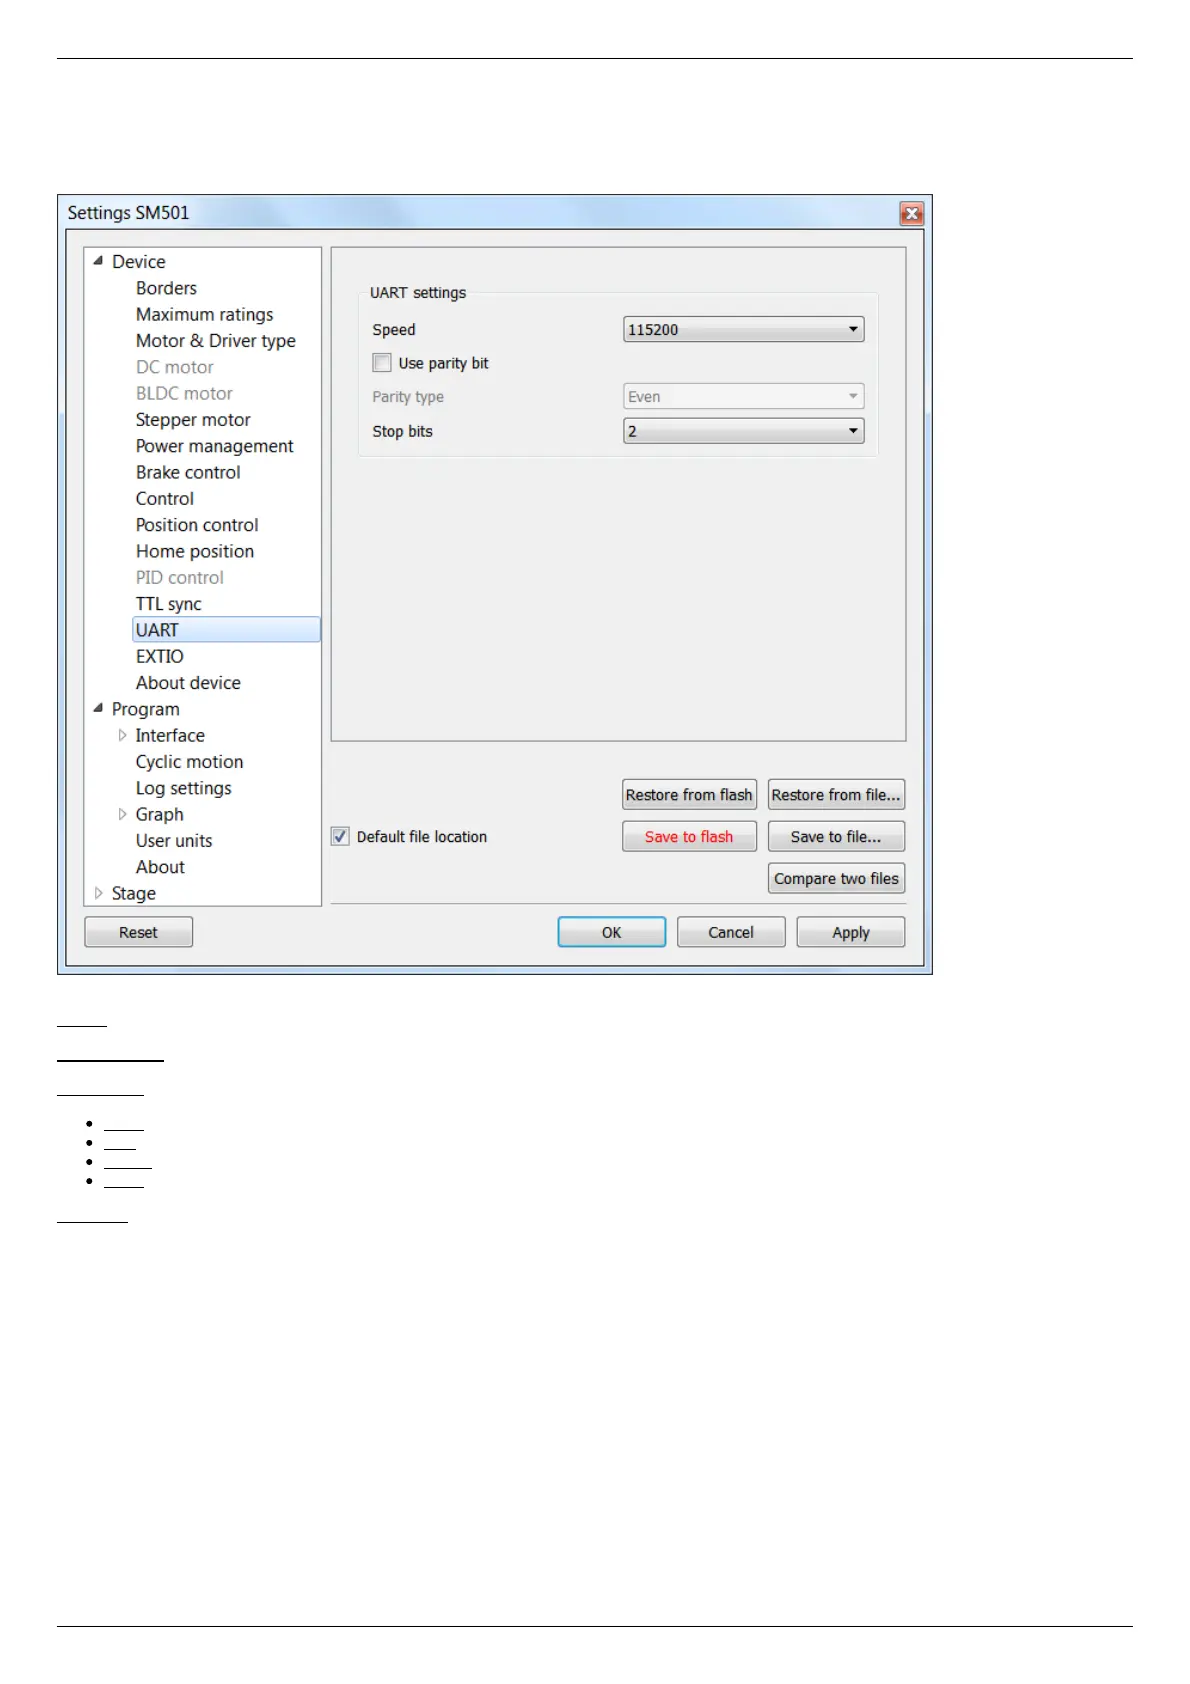
Task: Open Stepper motor settings page
Action: coord(193,419)
